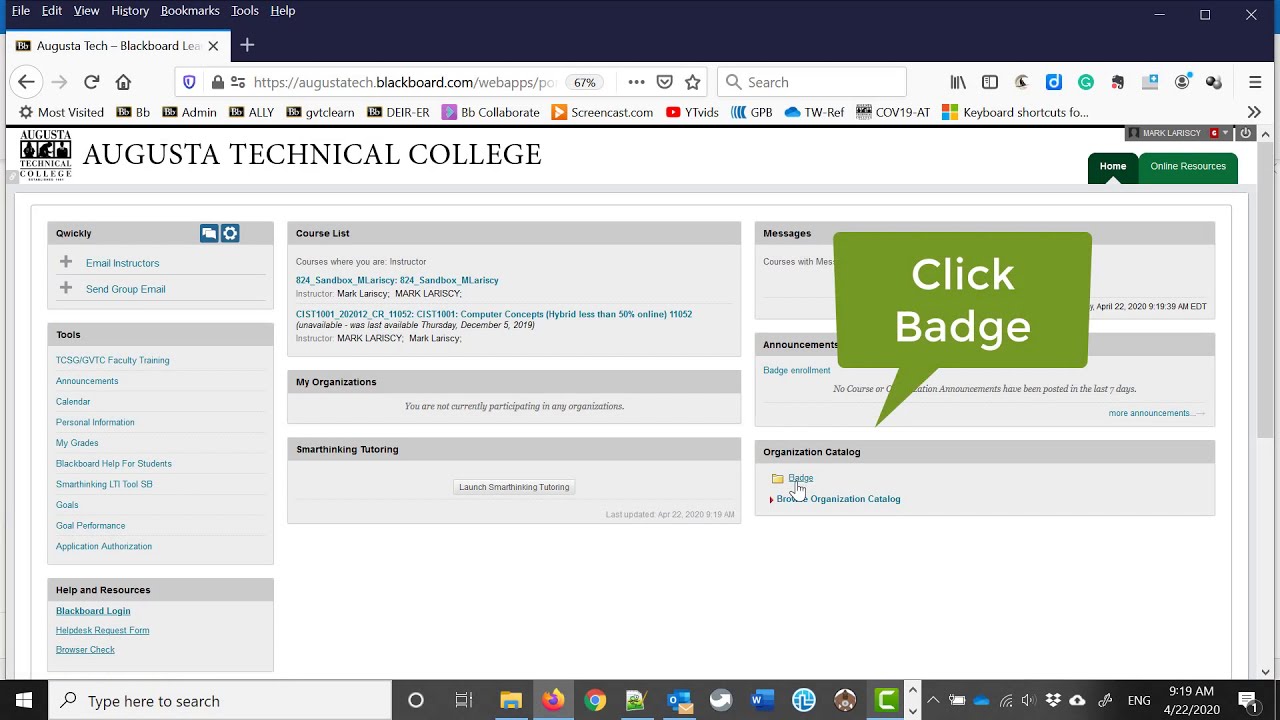Viewport: 1280px width, 720px height.
Task: Open Chrome from the taskbar
Action: point(595,700)
